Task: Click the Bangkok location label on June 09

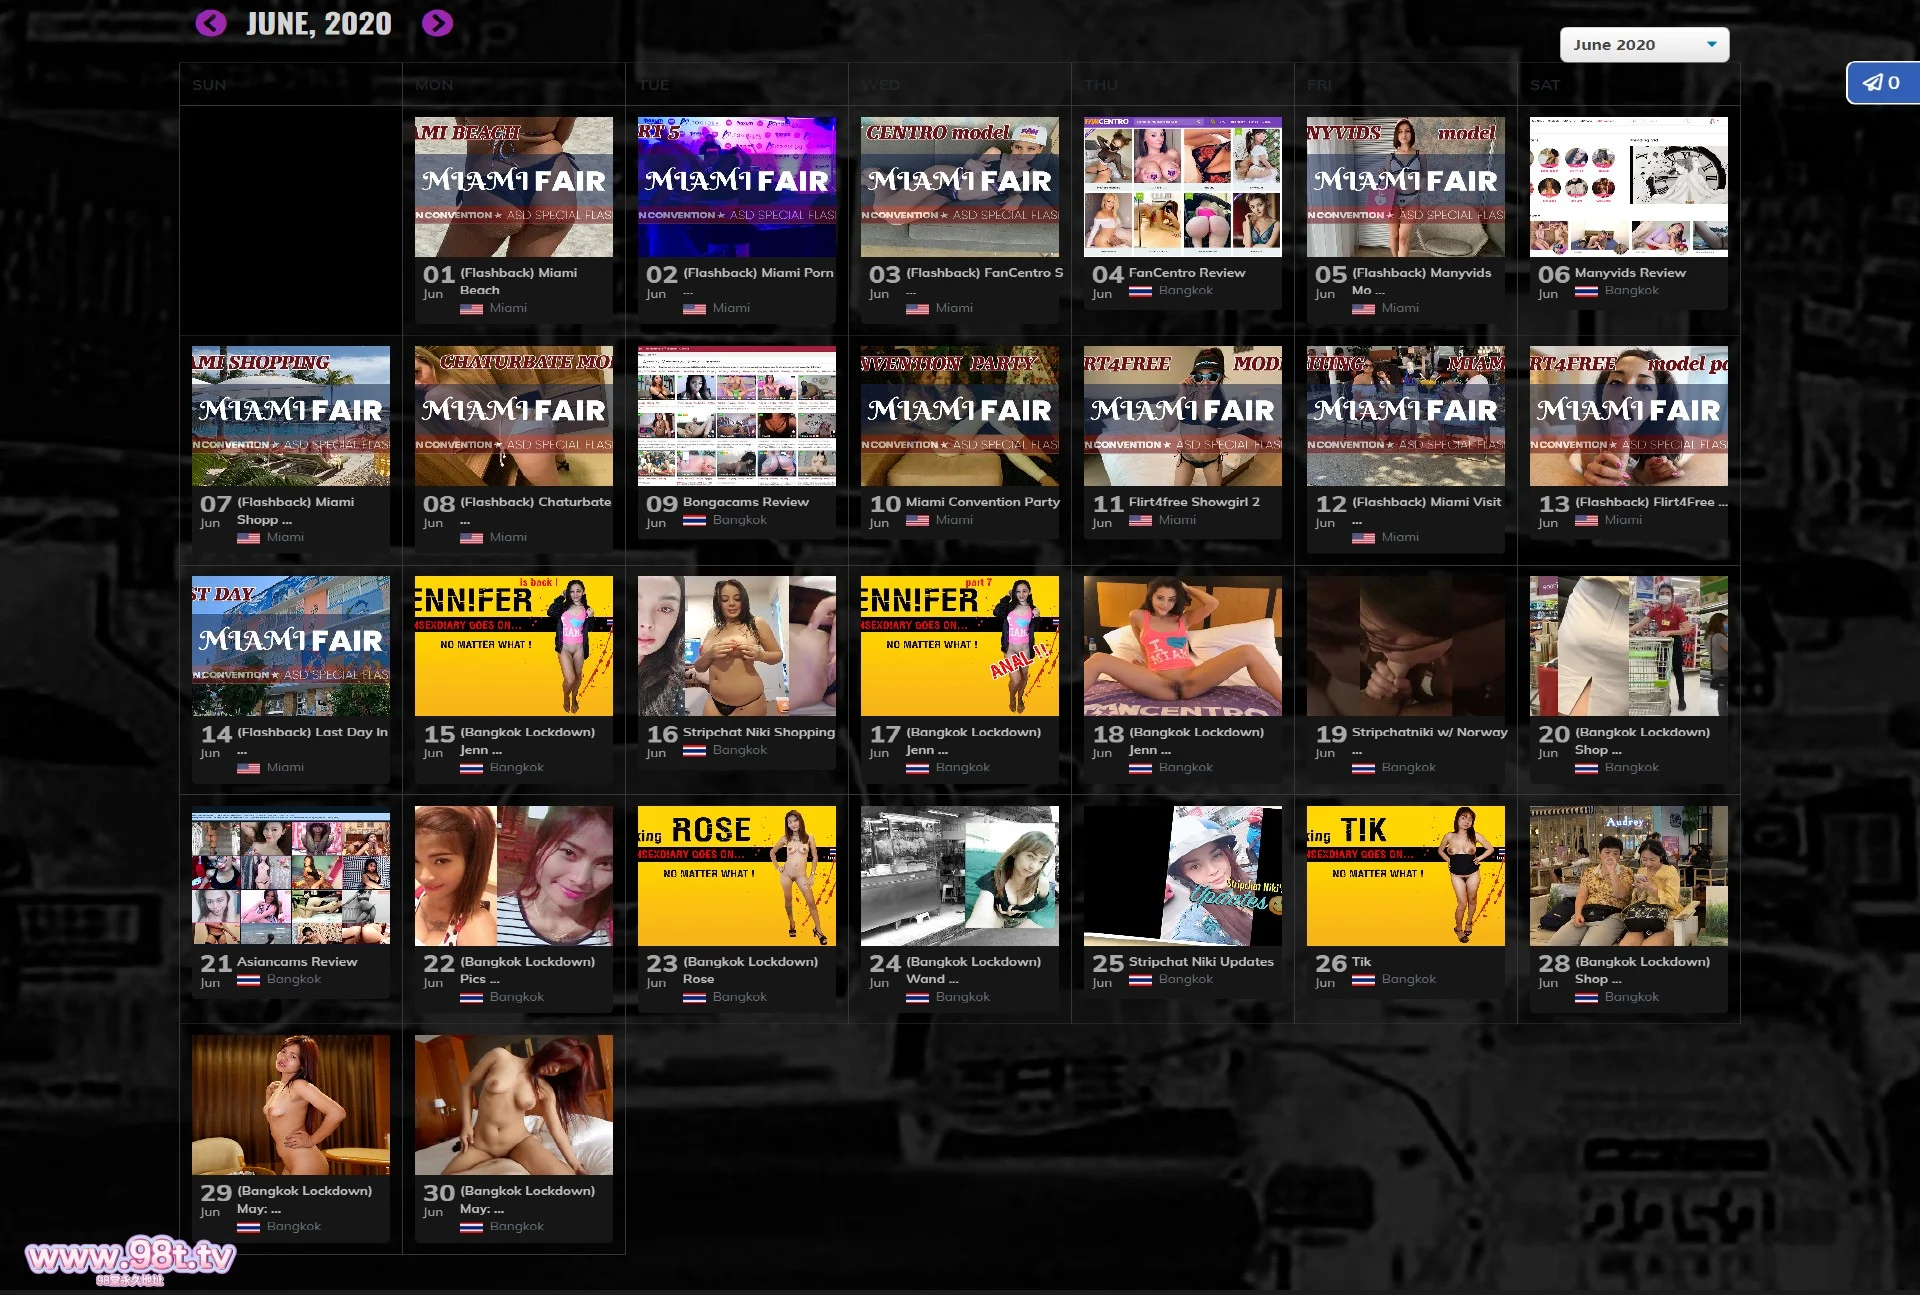Action: point(739,520)
